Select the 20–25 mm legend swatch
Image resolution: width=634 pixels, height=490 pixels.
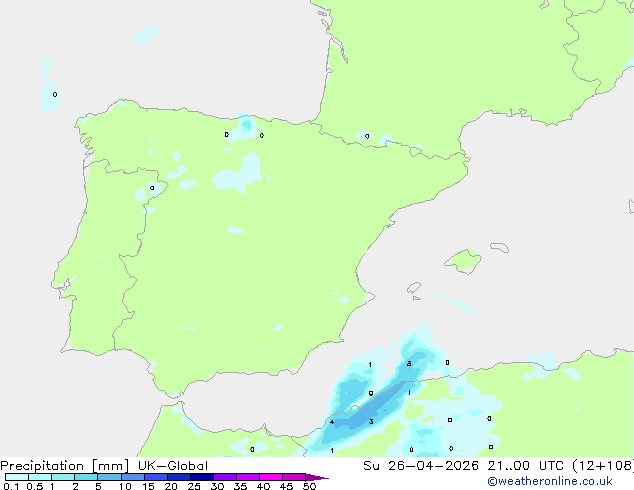point(179,477)
